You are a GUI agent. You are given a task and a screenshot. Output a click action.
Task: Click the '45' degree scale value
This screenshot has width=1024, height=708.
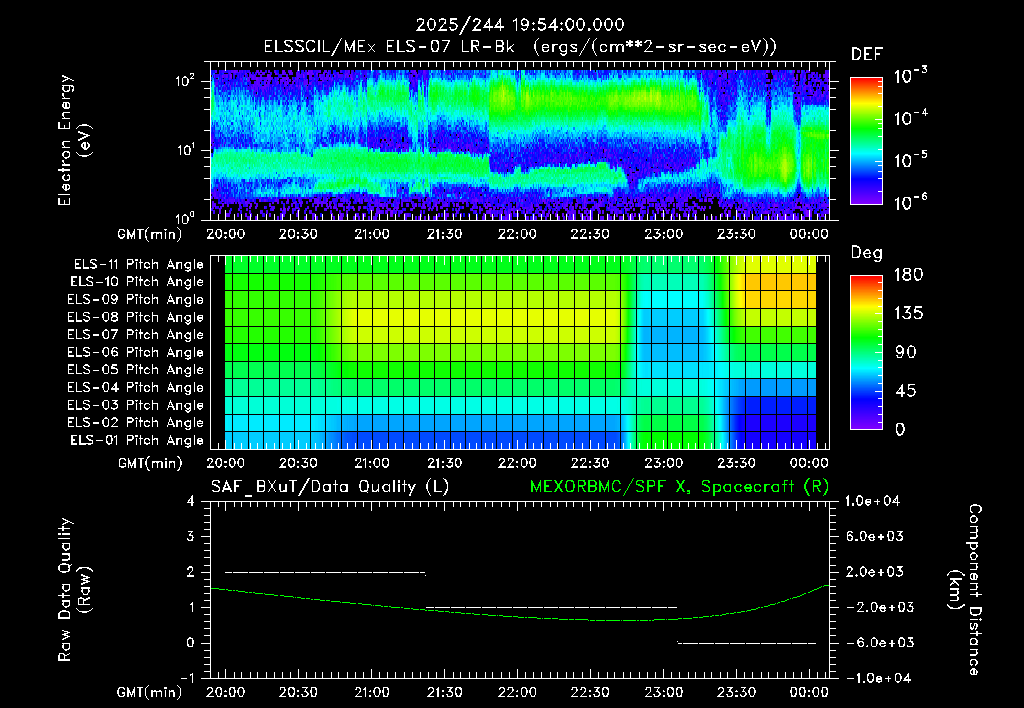click(905, 391)
